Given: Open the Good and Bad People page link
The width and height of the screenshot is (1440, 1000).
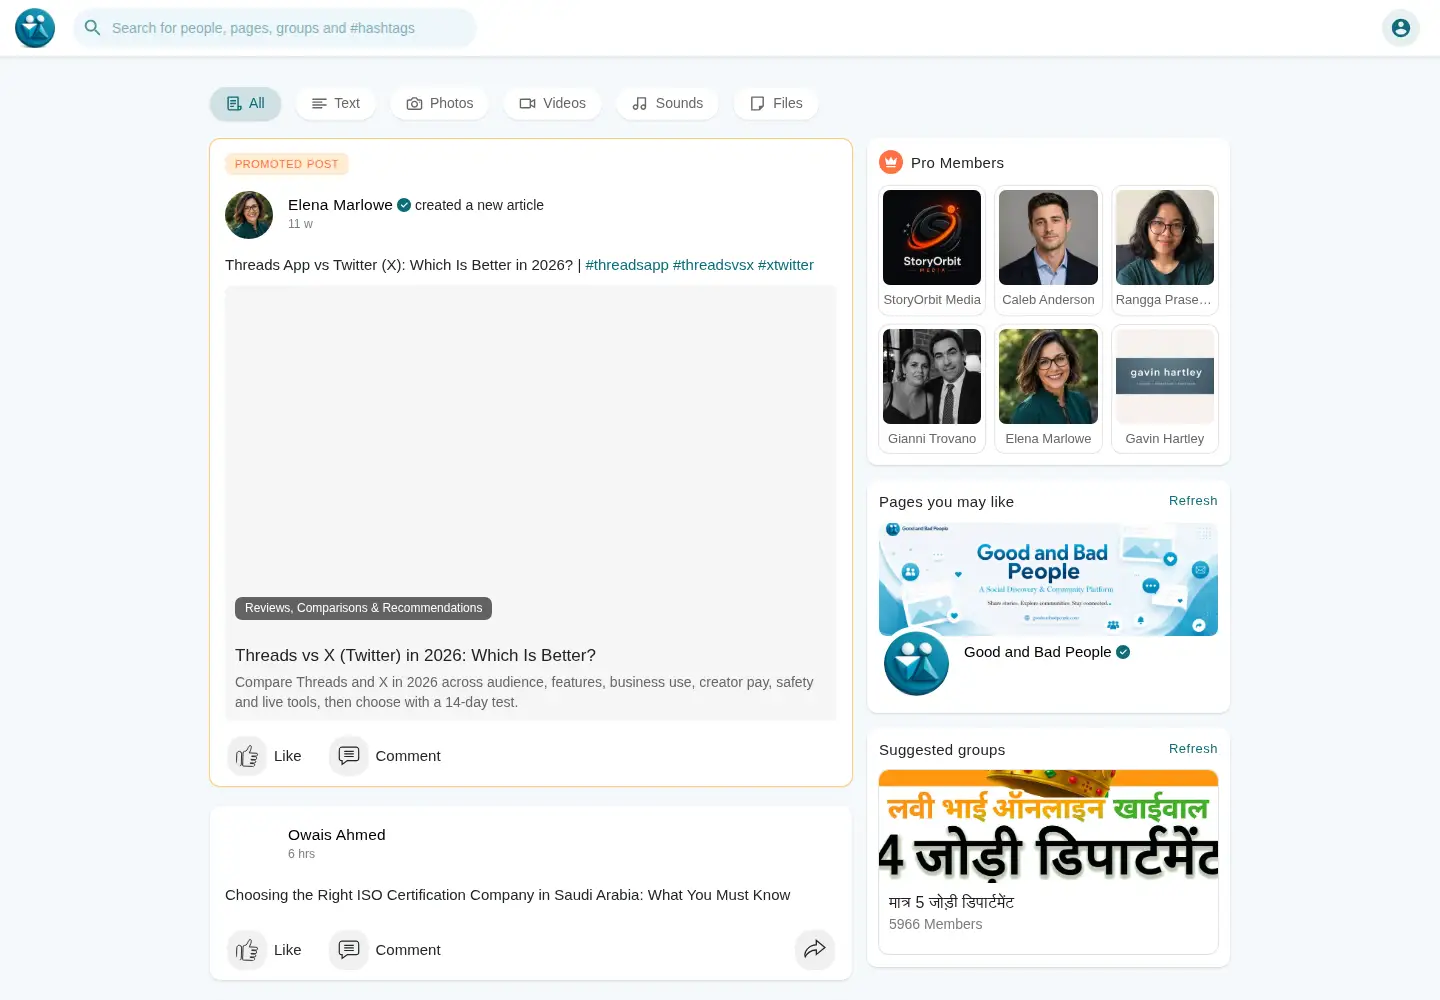Looking at the screenshot, I should (1037, 652).
